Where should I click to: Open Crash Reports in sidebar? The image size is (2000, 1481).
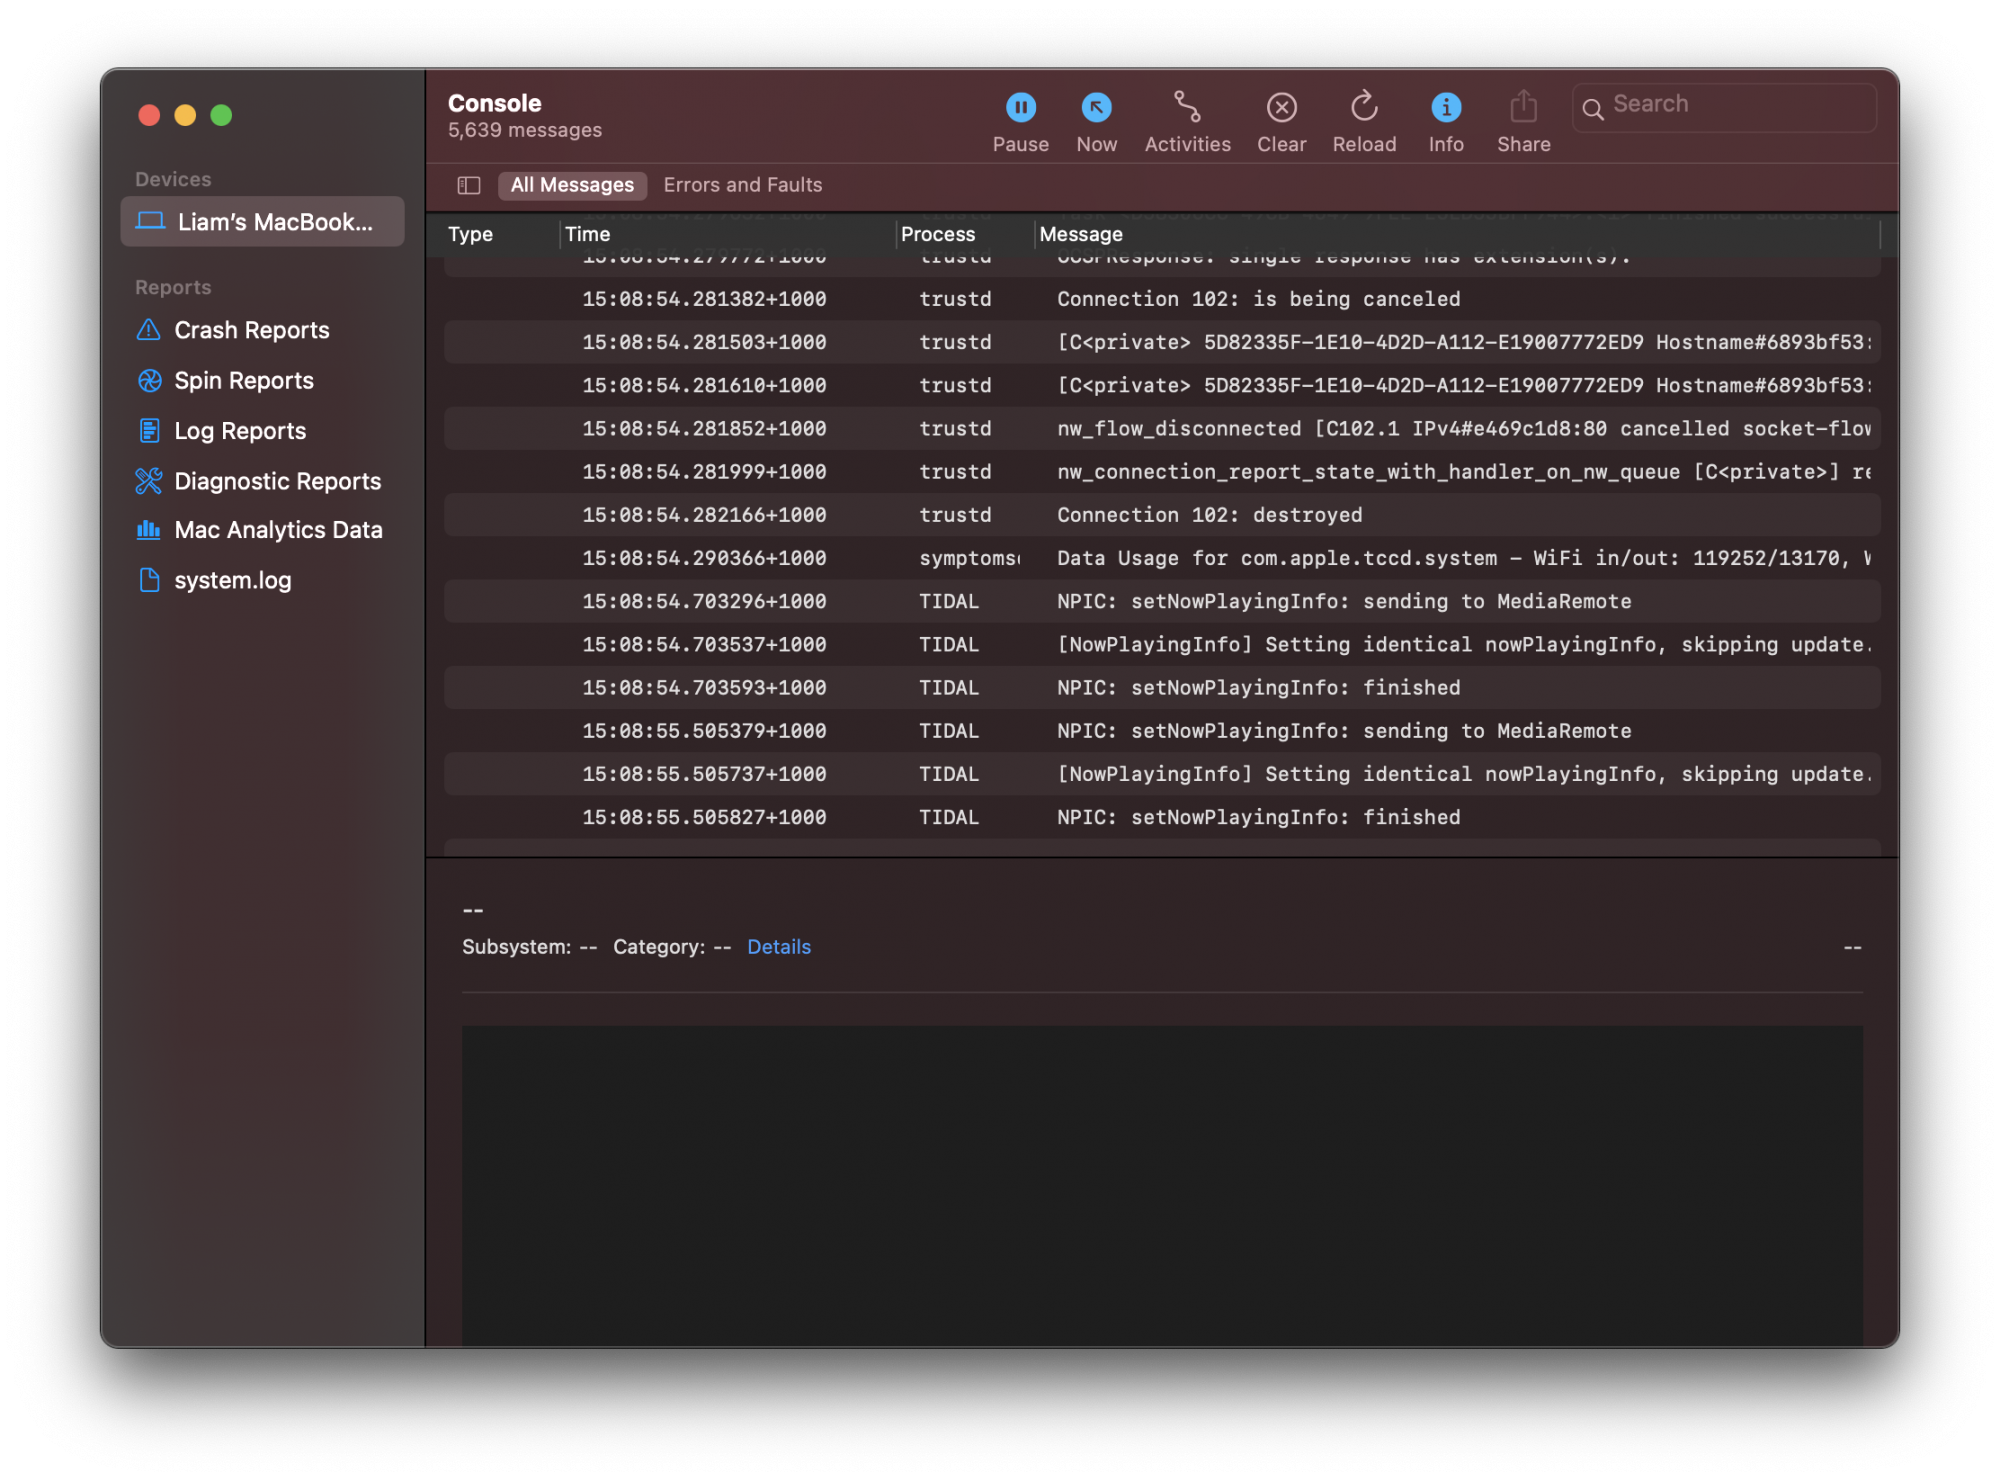[251, 330]
